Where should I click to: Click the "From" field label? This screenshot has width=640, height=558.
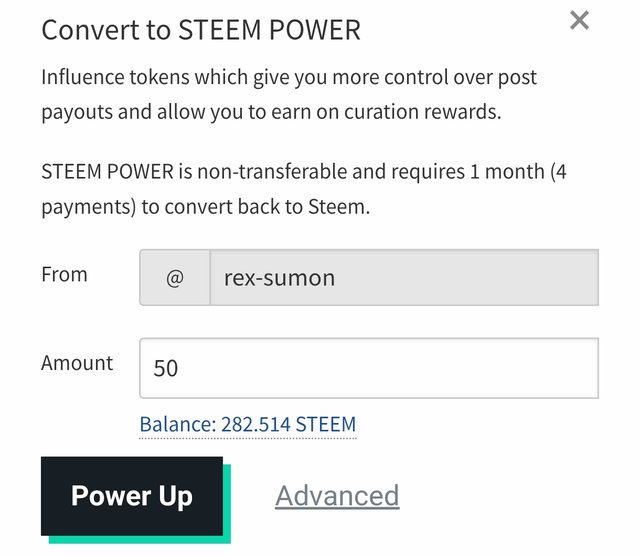point(64,274)
